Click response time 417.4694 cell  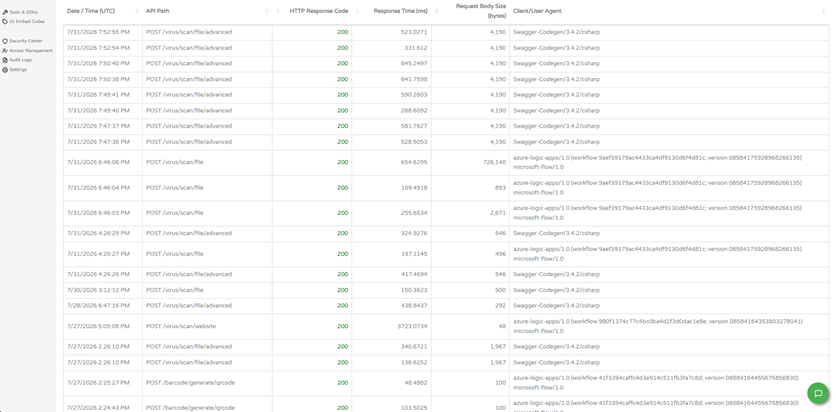click(x=414, y=274)
